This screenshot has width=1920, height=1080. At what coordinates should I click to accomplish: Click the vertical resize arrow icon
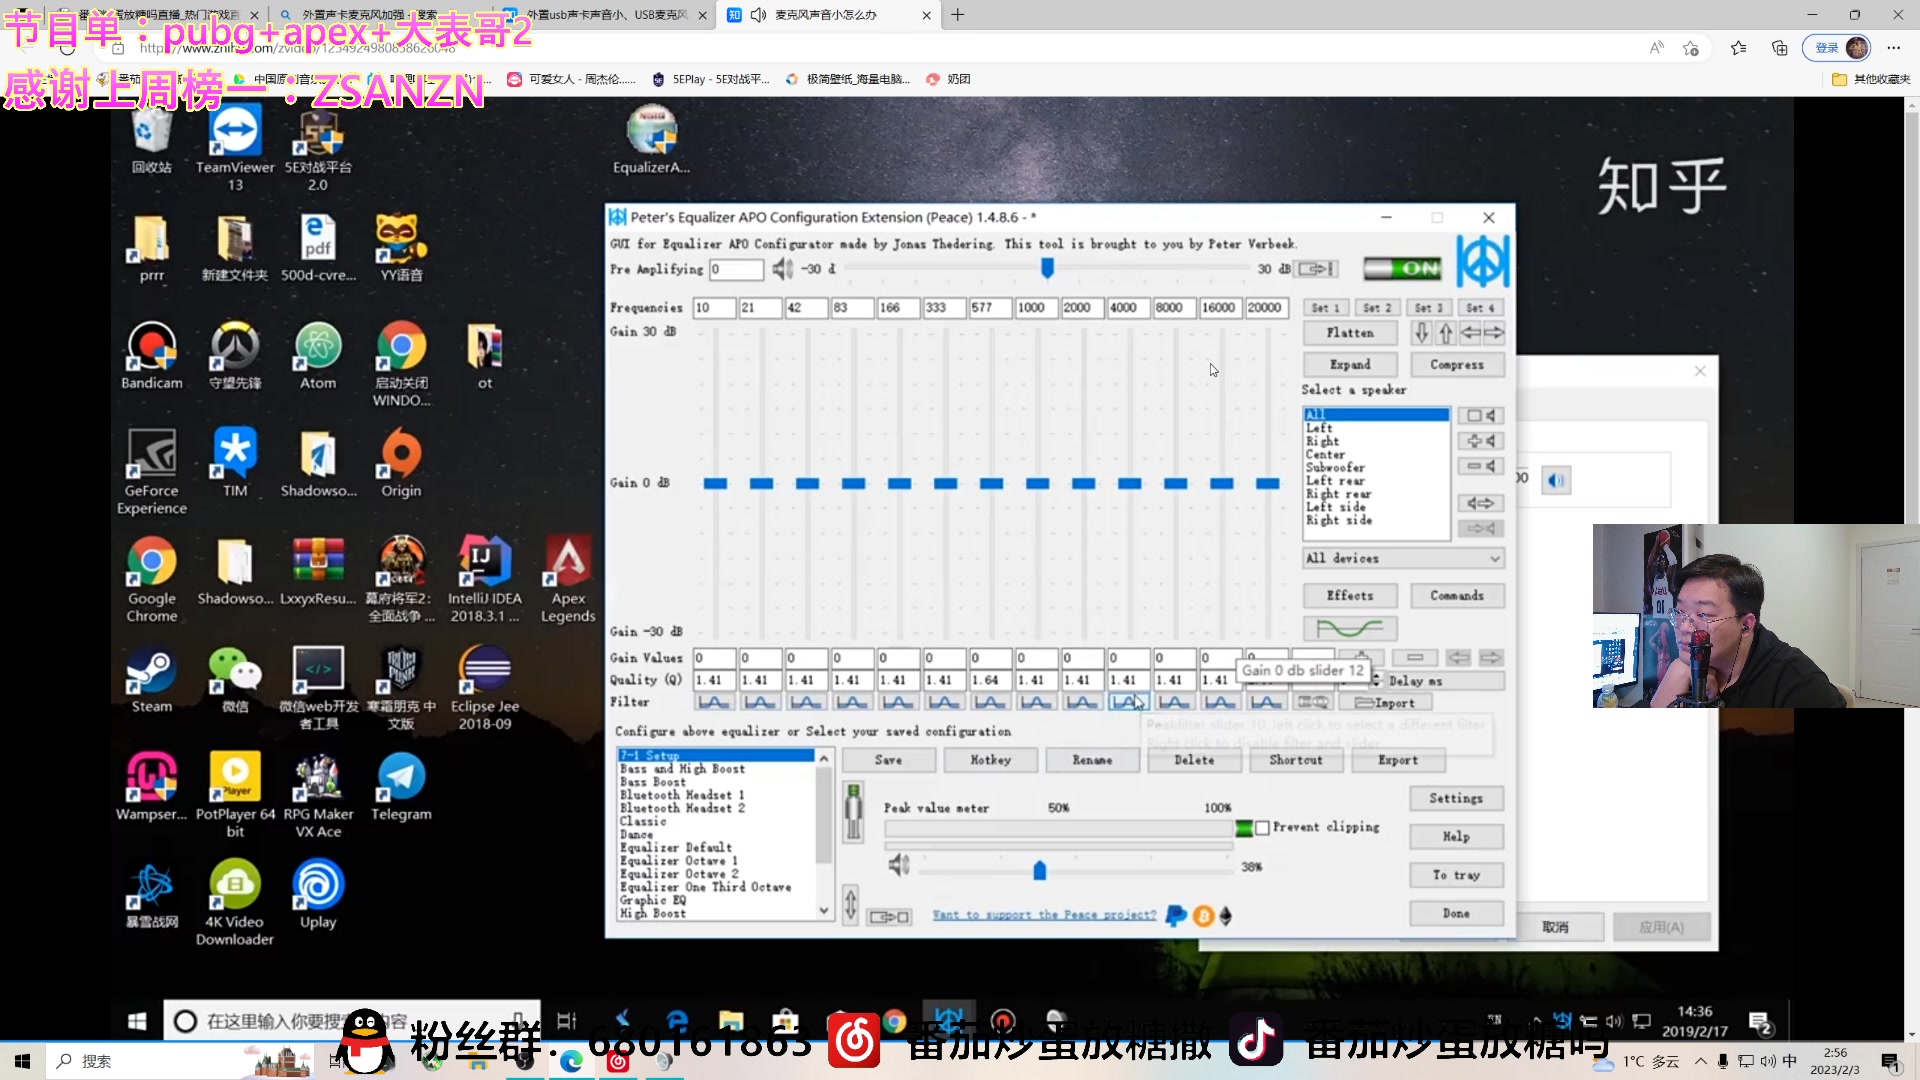click(850, 904)
